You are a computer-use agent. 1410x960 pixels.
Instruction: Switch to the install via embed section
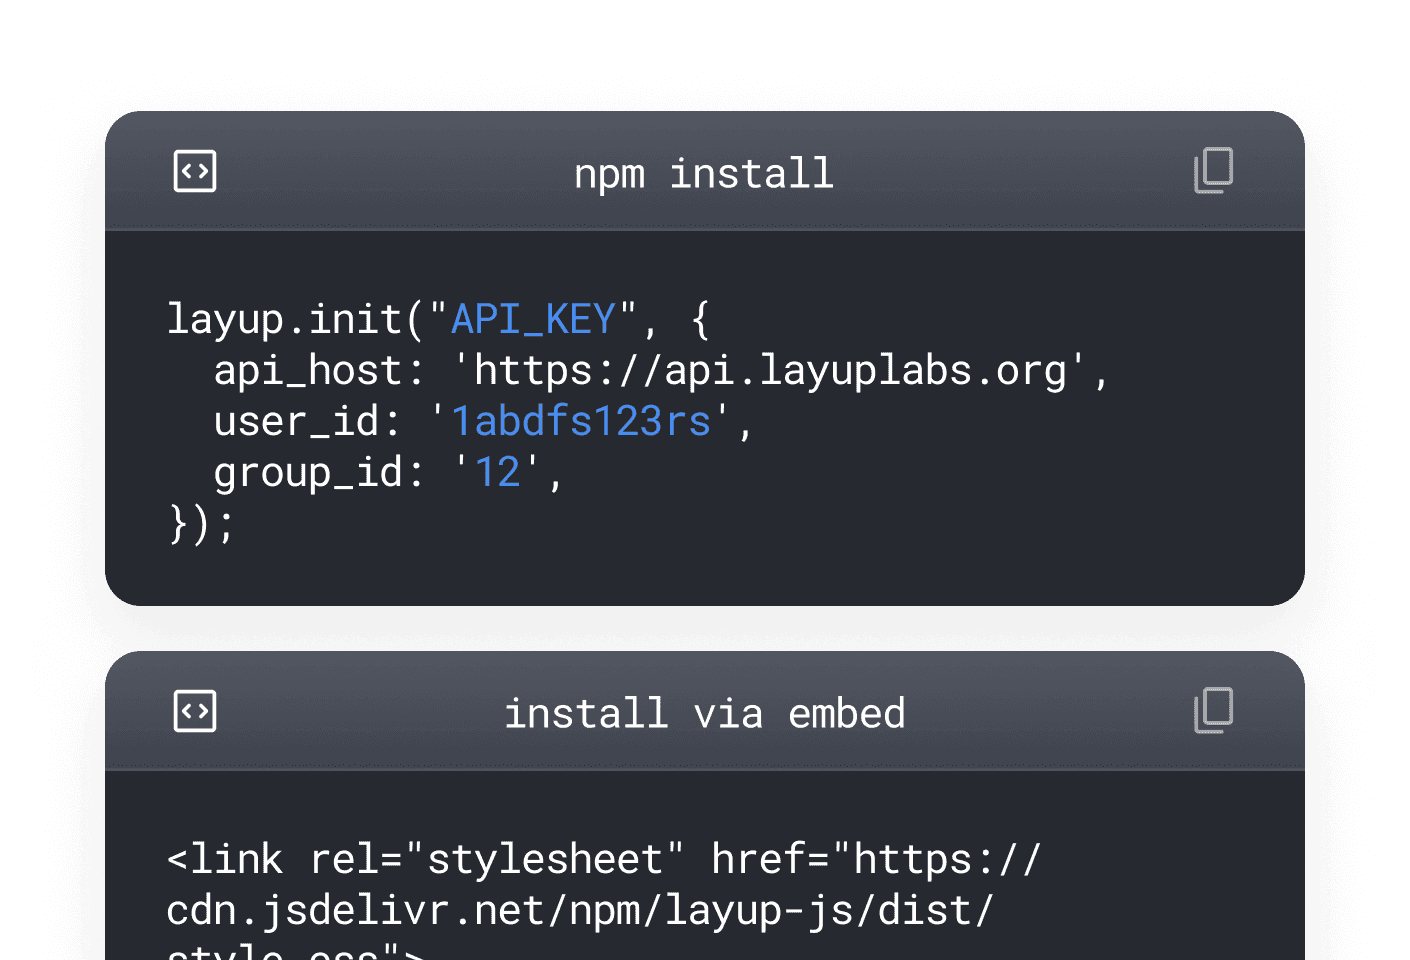pyautogui.click(x=704, y=712)
